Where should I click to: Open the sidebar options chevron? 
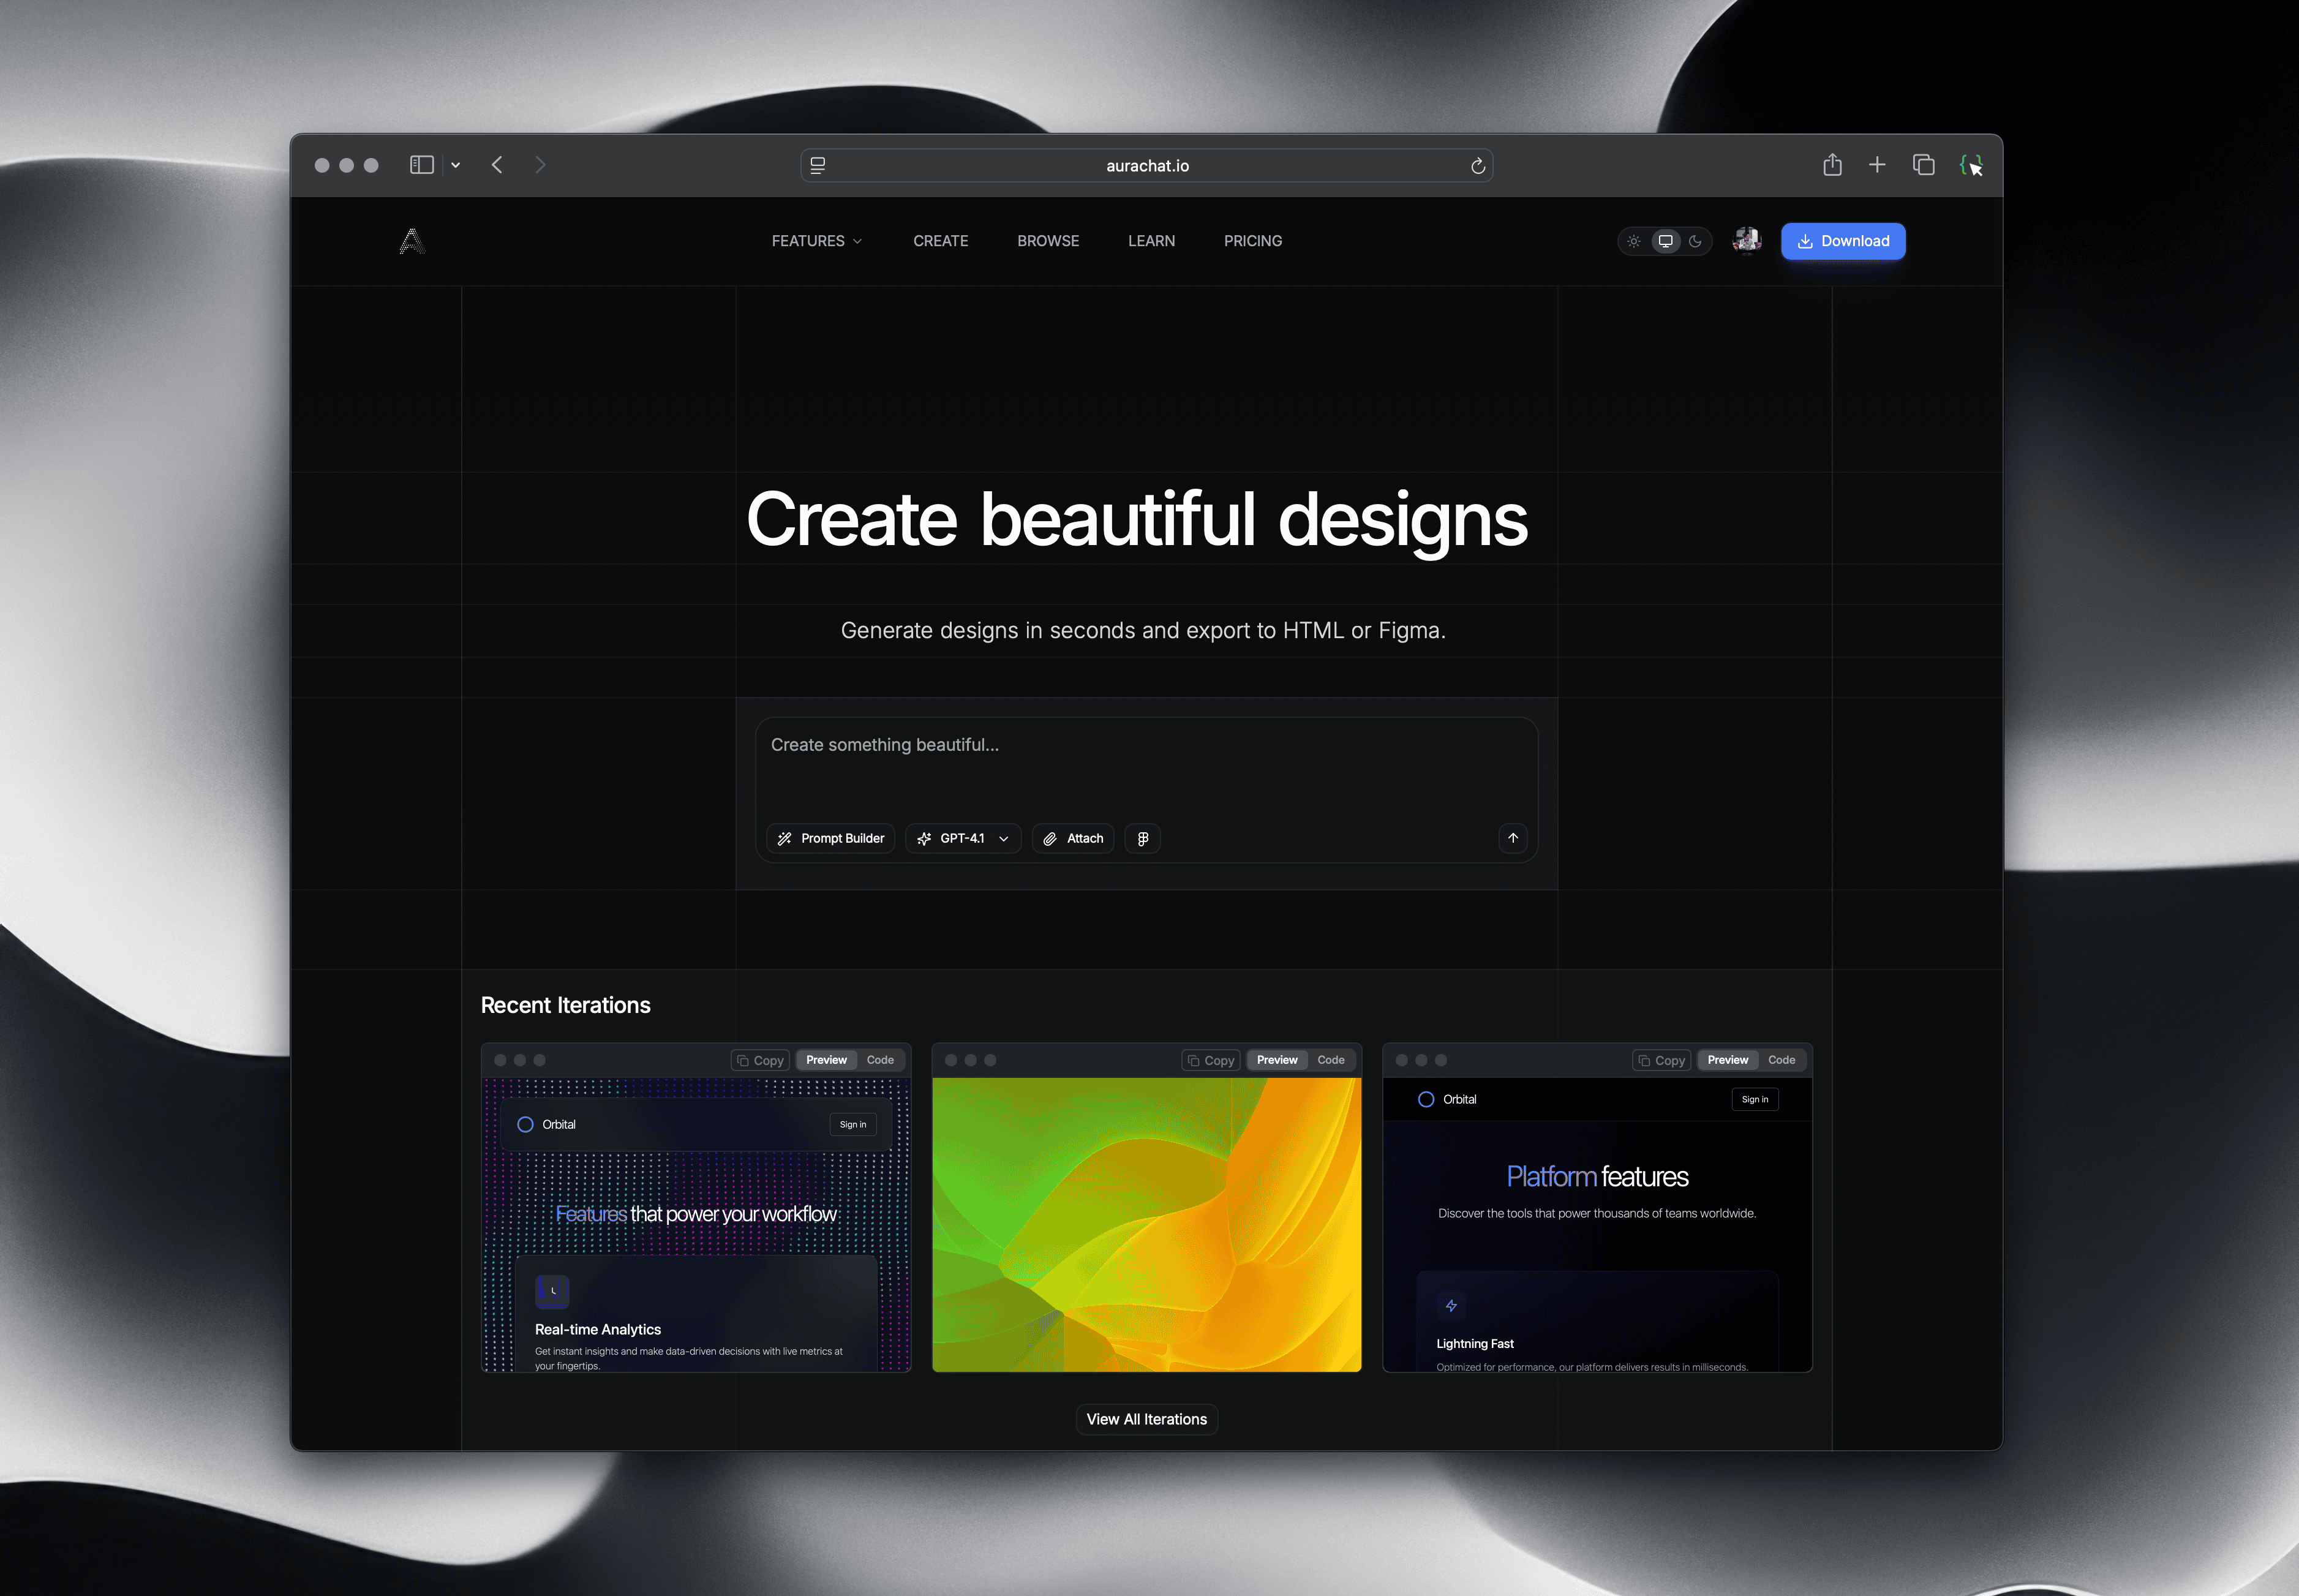455,165
